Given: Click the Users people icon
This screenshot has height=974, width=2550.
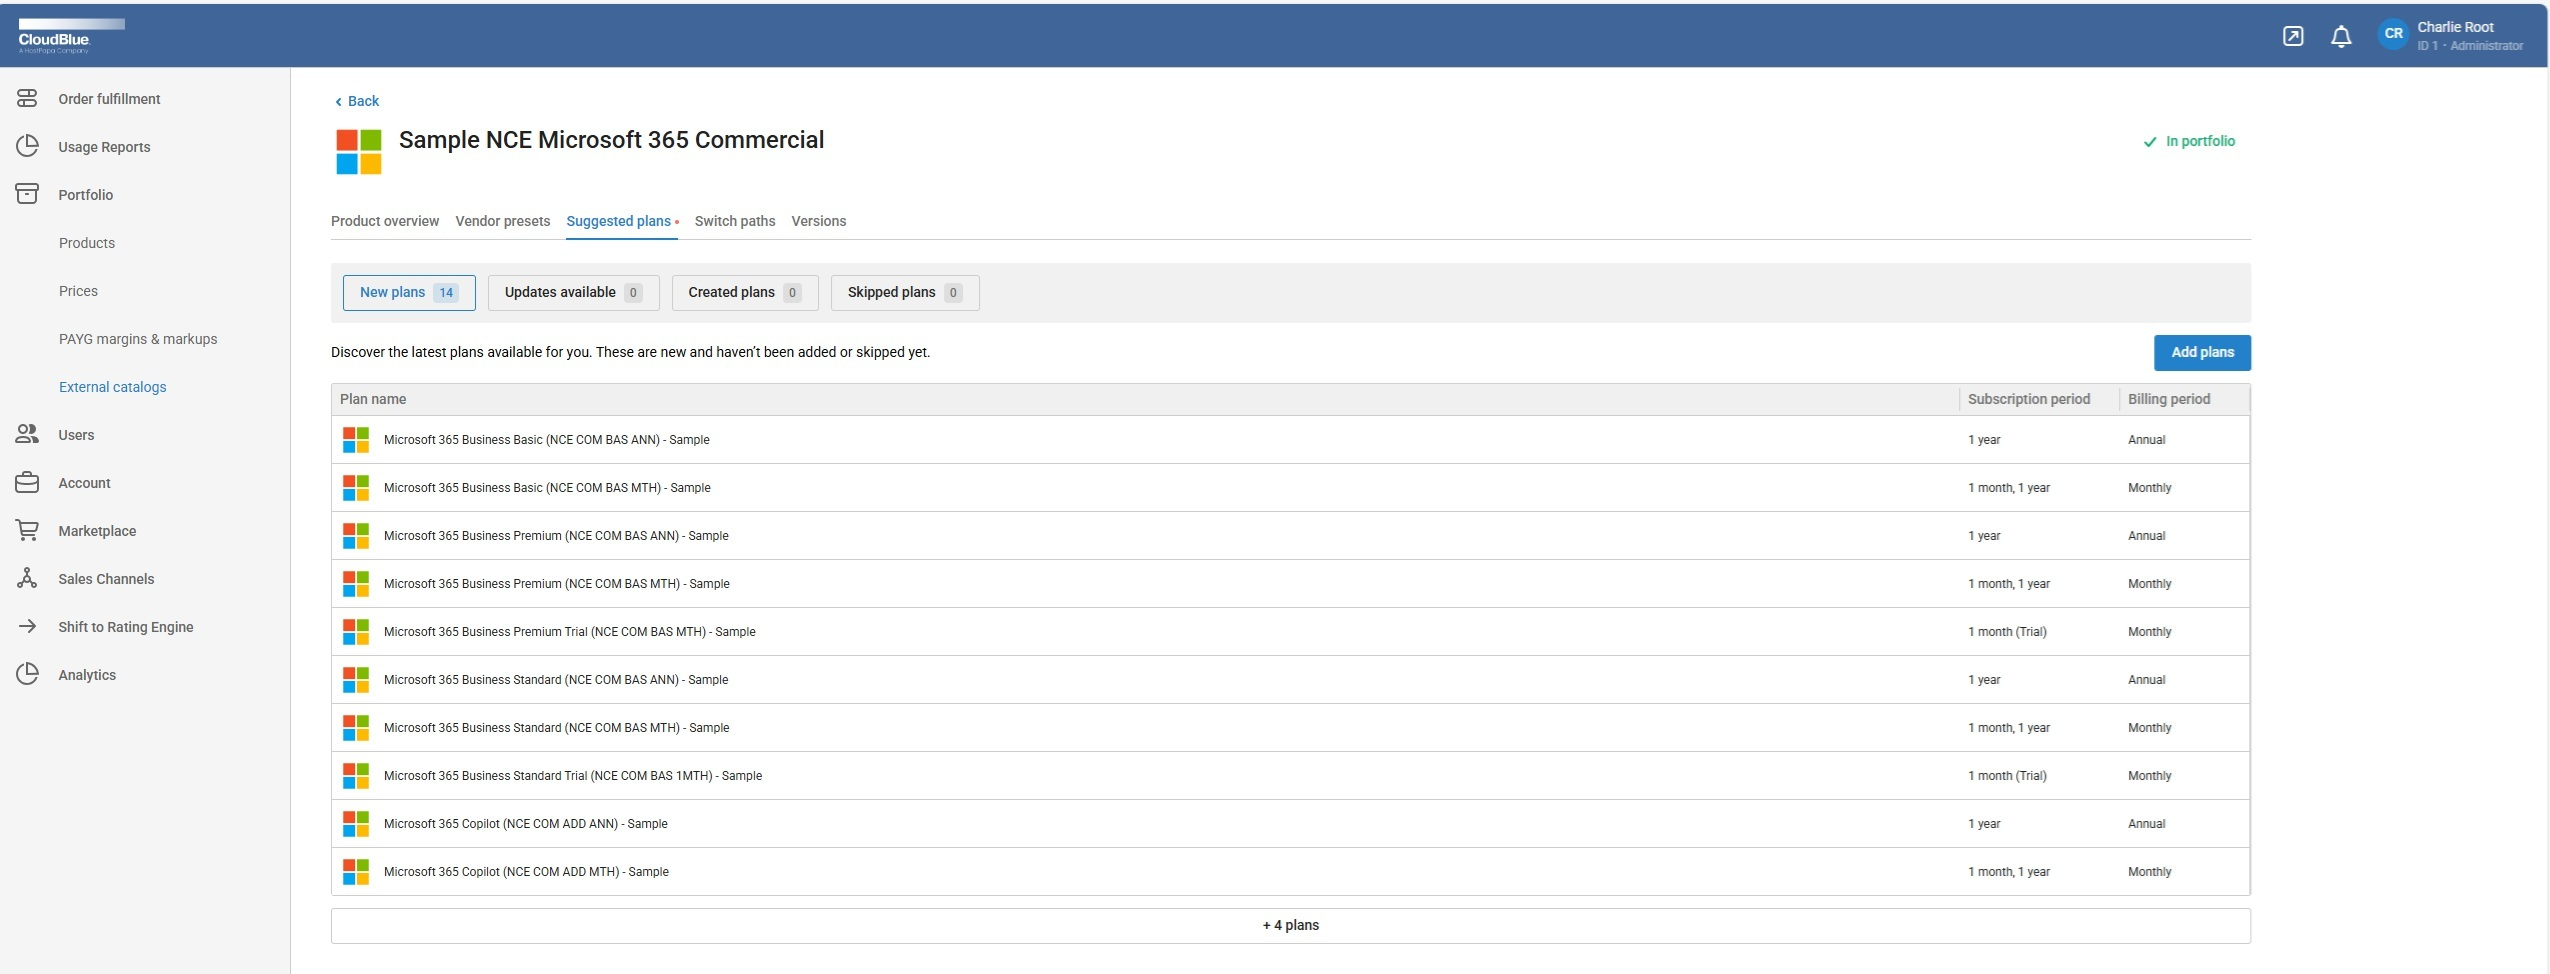Looking at the screenshot, I should pos(27,435).
